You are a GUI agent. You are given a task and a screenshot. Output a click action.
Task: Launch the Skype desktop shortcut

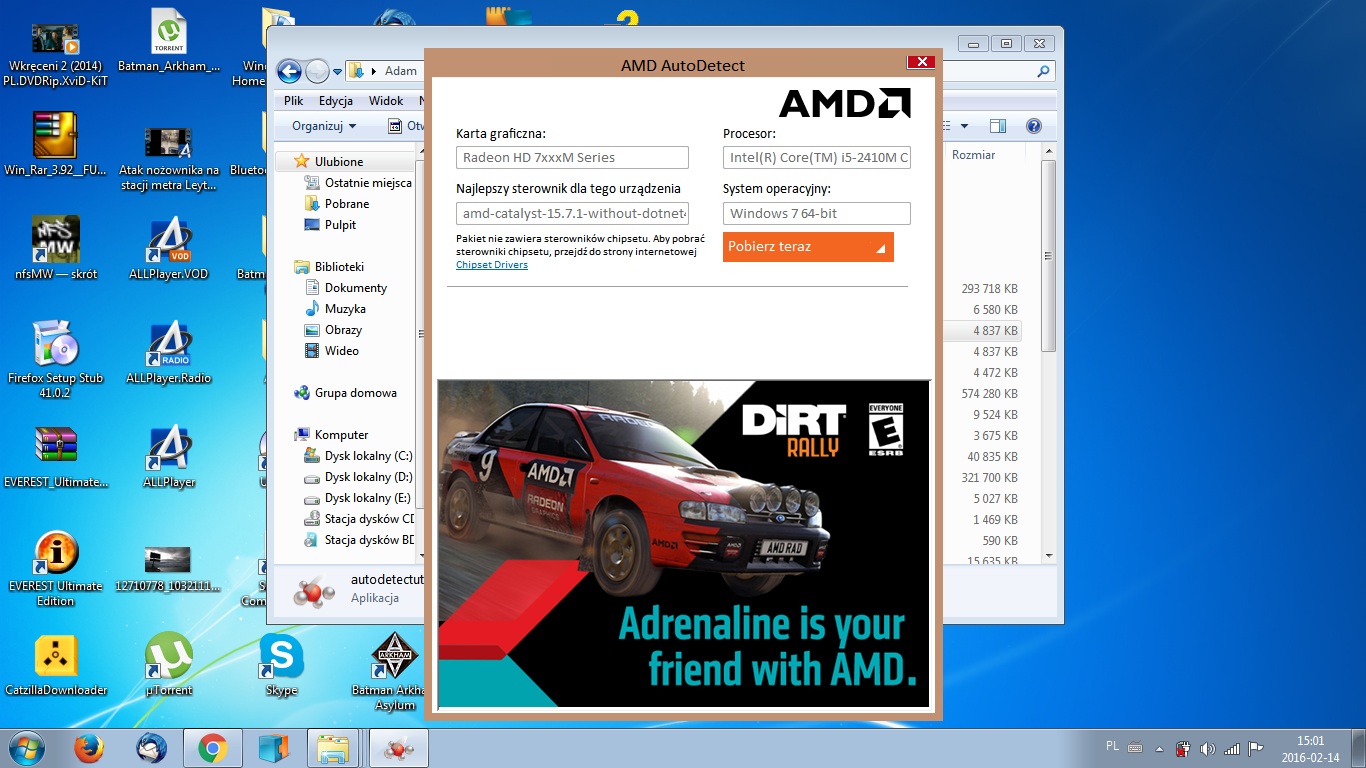coord(281,656)
